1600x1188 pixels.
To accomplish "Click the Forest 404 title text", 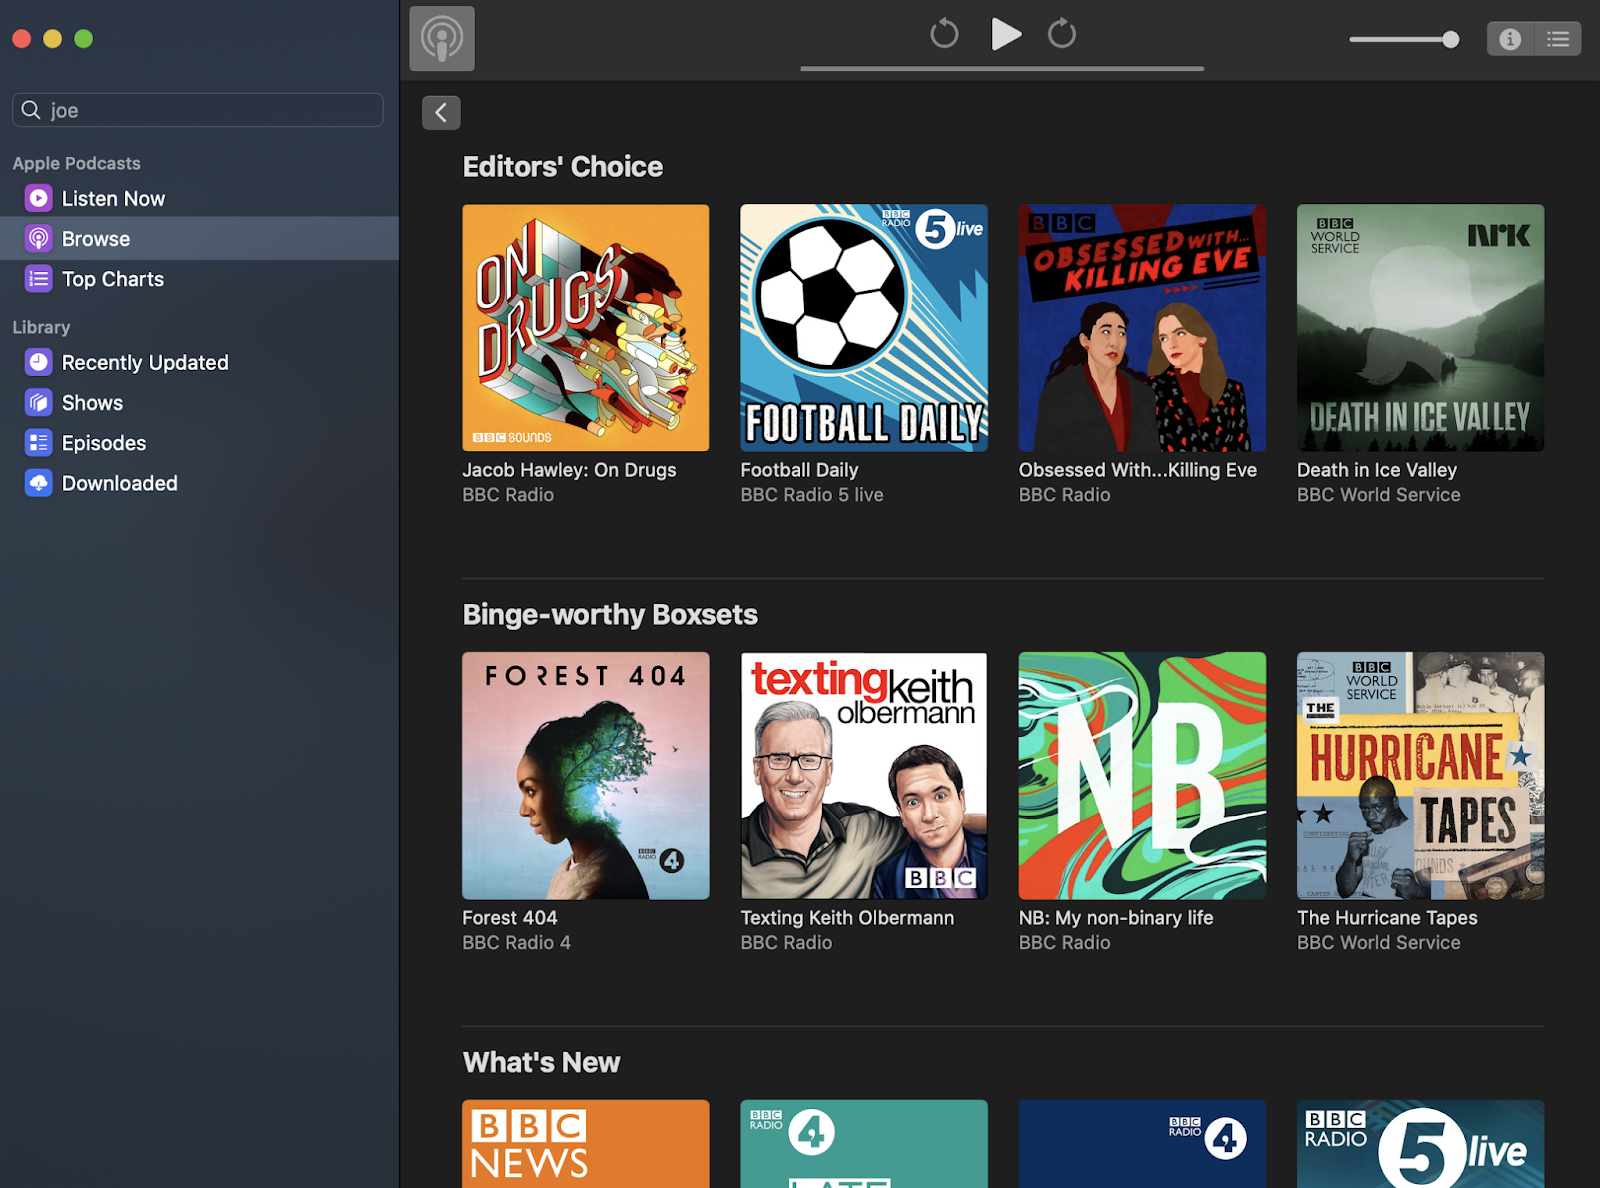I will tap(510, 918).
